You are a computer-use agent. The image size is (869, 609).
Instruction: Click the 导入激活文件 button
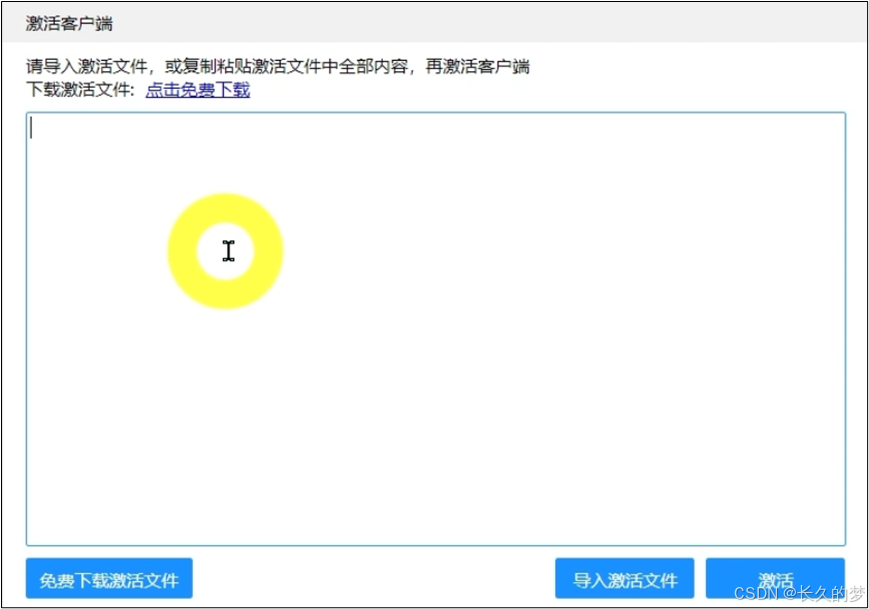[625, 579]
